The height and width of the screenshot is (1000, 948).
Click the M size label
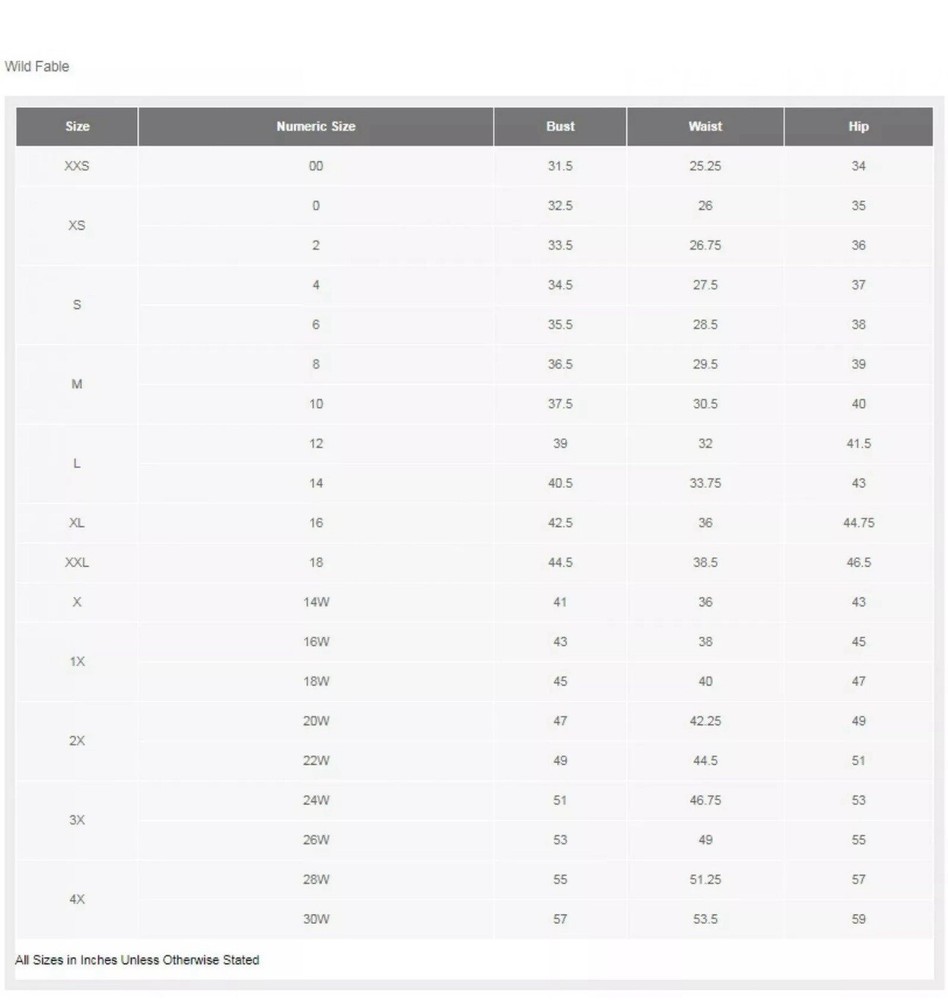pyautogui.click(x=77, y=384)
